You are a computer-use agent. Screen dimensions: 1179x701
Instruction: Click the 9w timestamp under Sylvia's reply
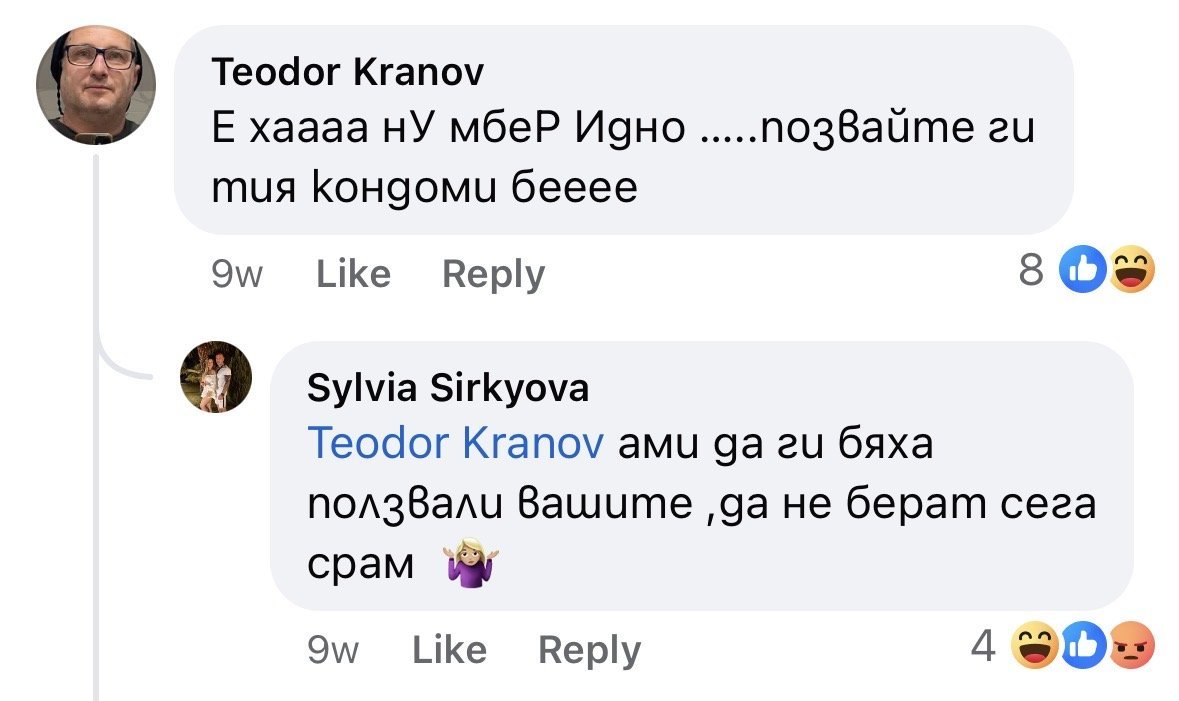click(x=333, y=650)
